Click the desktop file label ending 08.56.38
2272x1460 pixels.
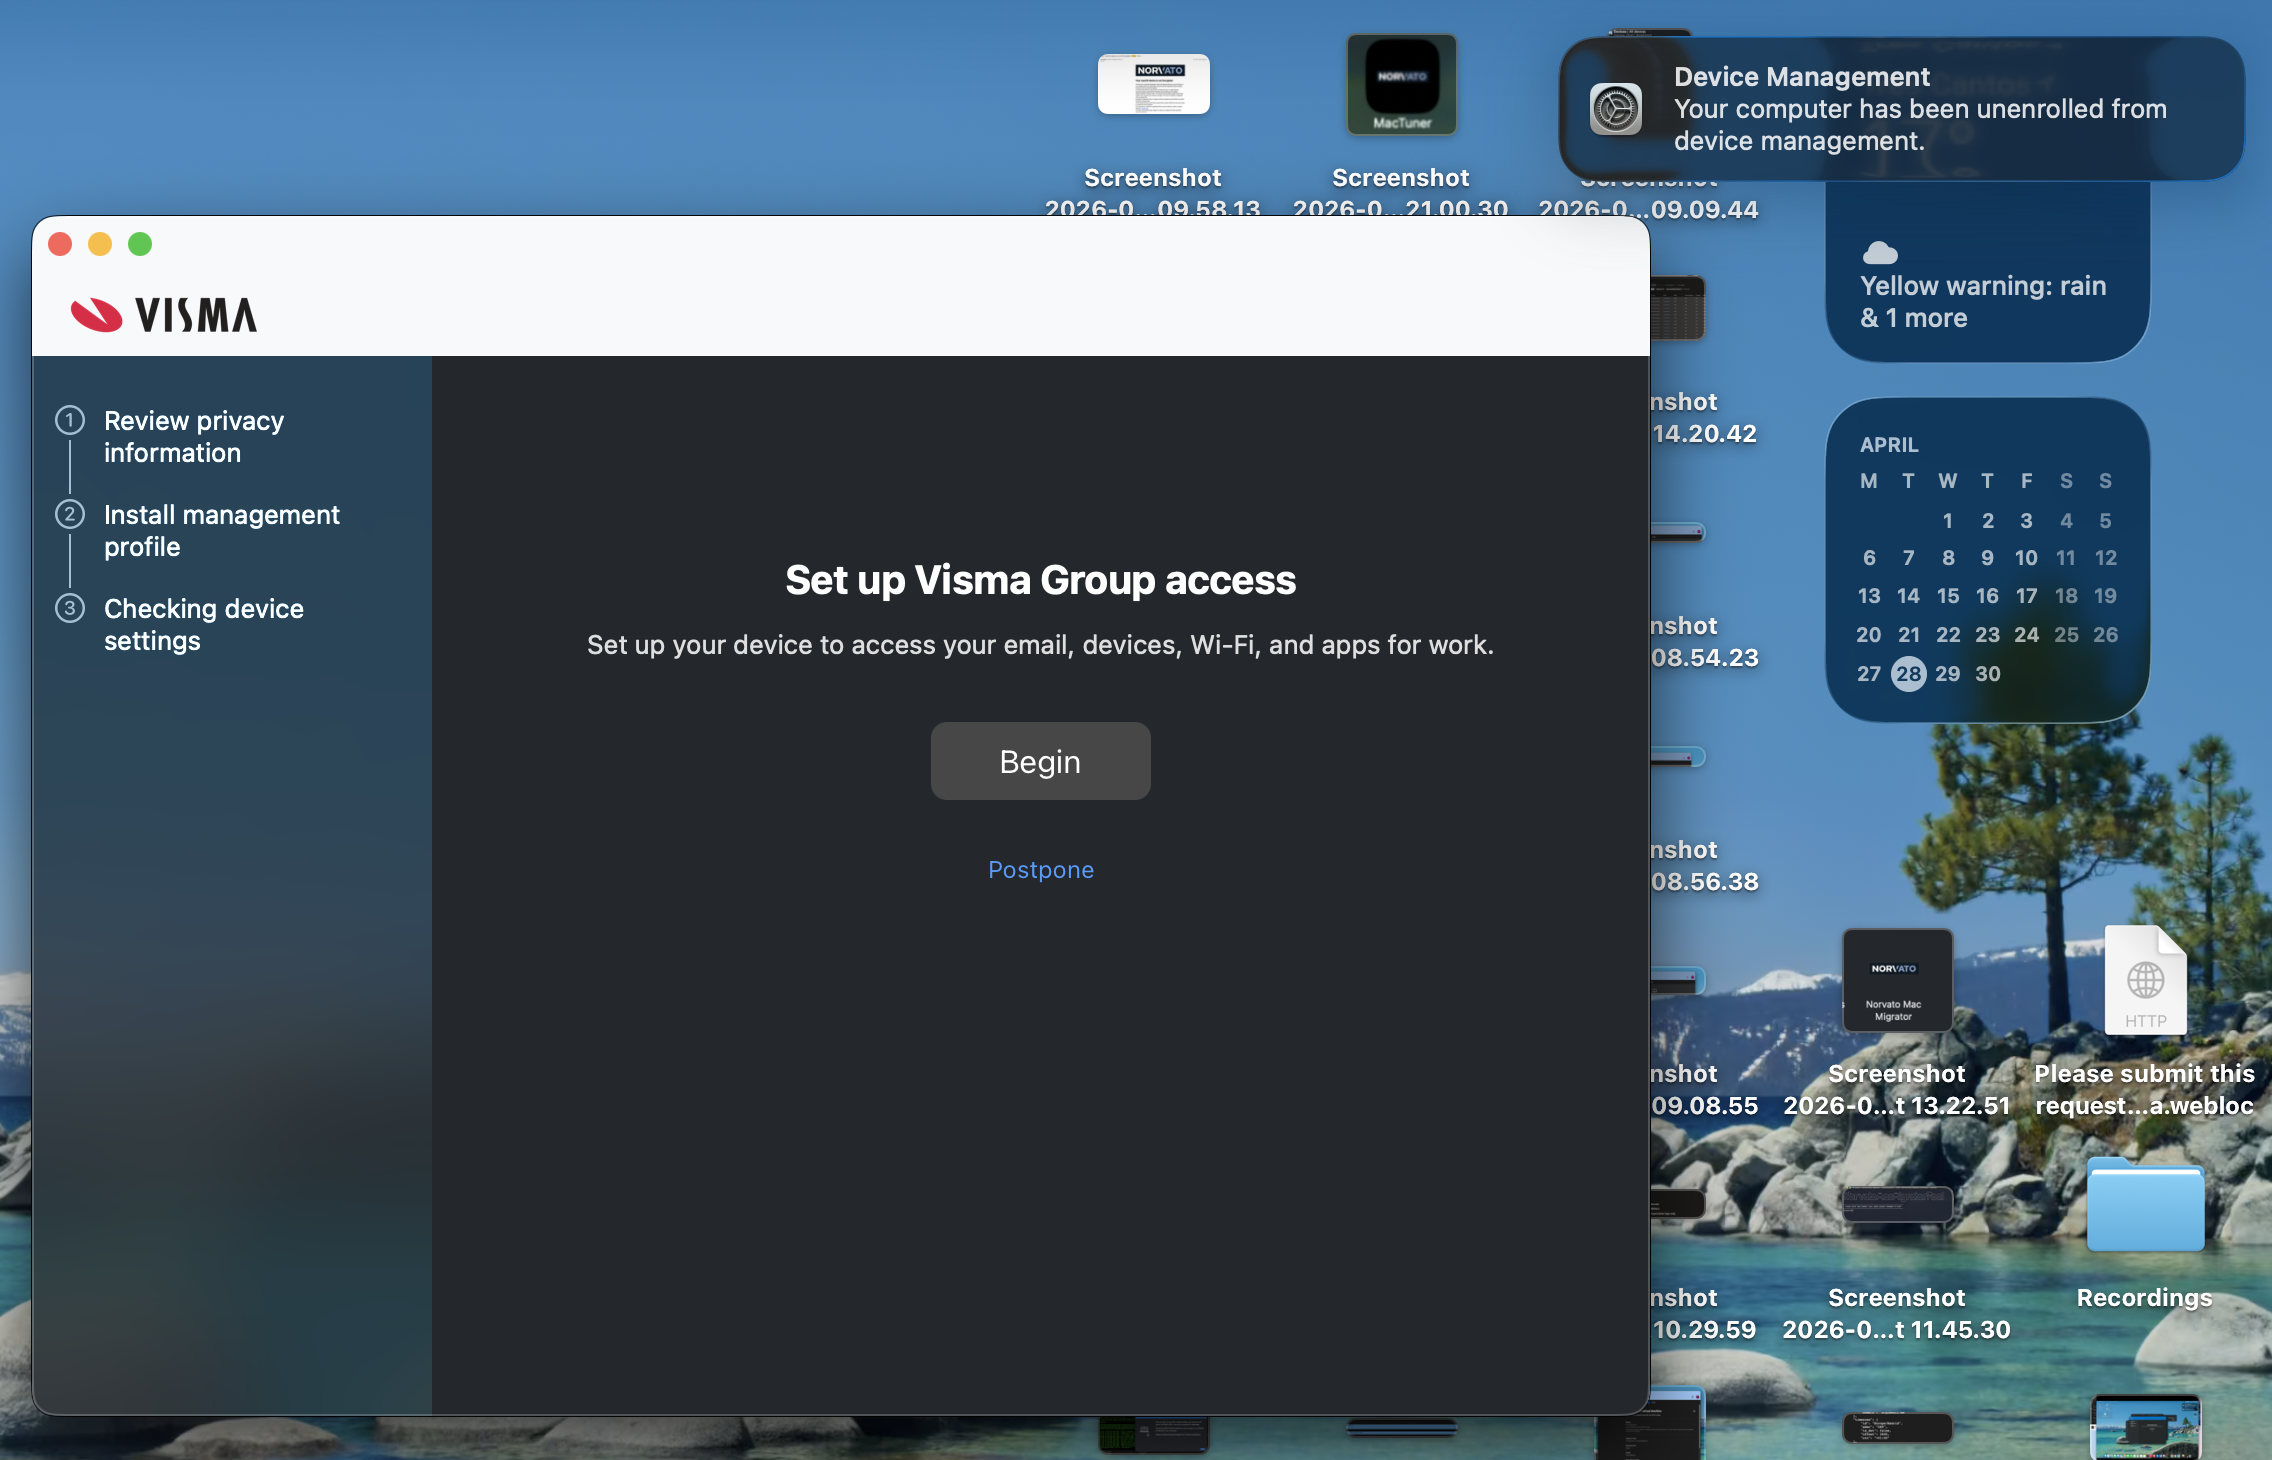1704,866
